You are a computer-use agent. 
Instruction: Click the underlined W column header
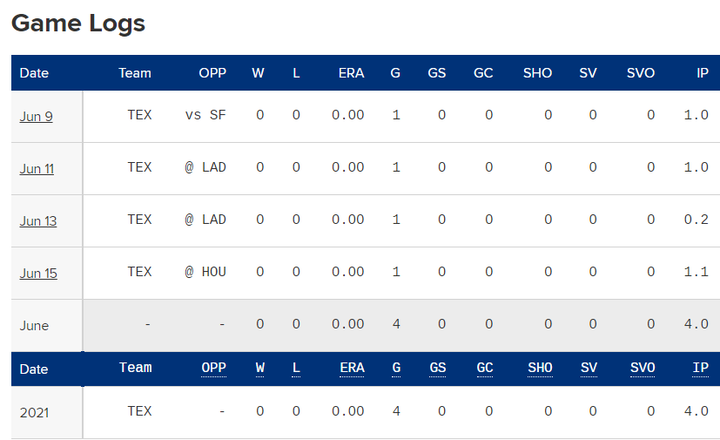(260, 368)
